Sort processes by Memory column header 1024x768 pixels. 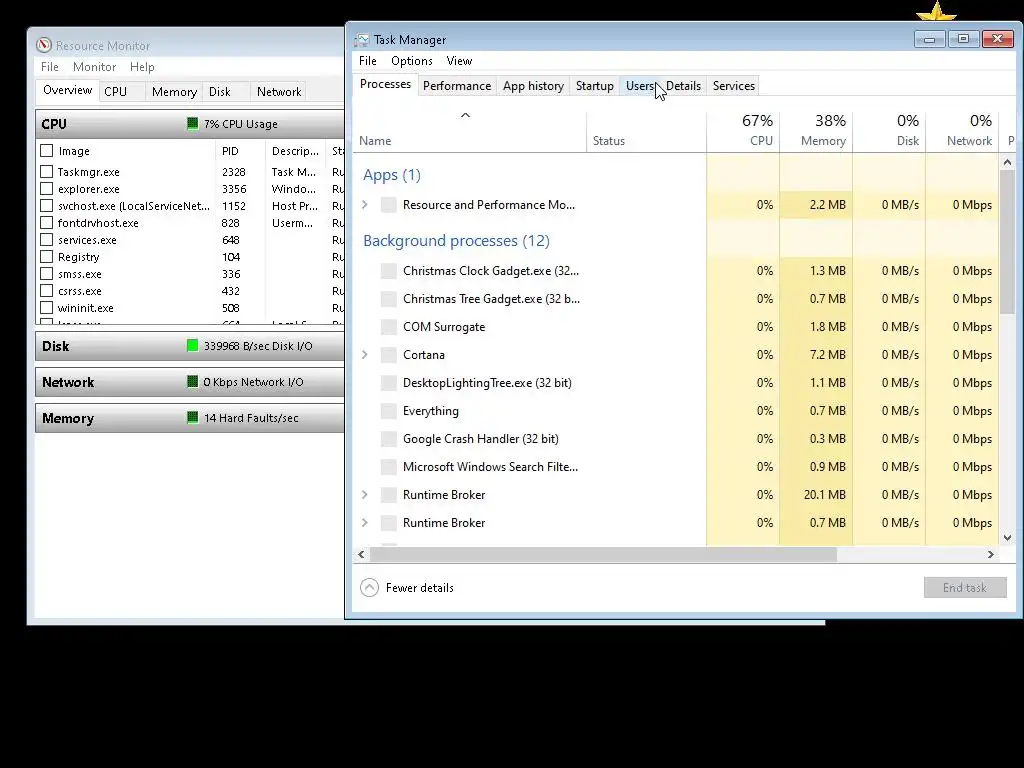(x=816, y=131)
